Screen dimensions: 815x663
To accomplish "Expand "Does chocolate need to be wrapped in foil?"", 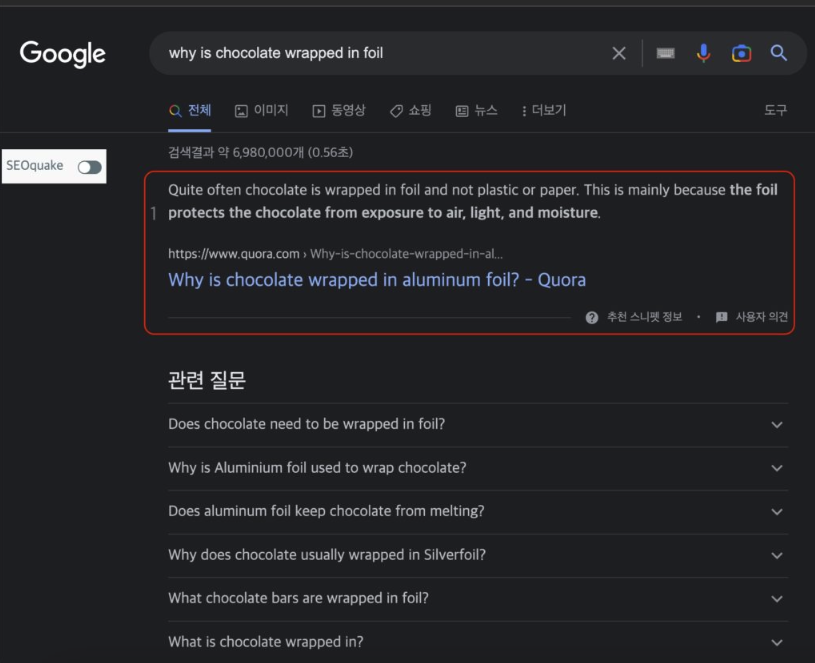I will pyautogui.click(x=777, y=424).
